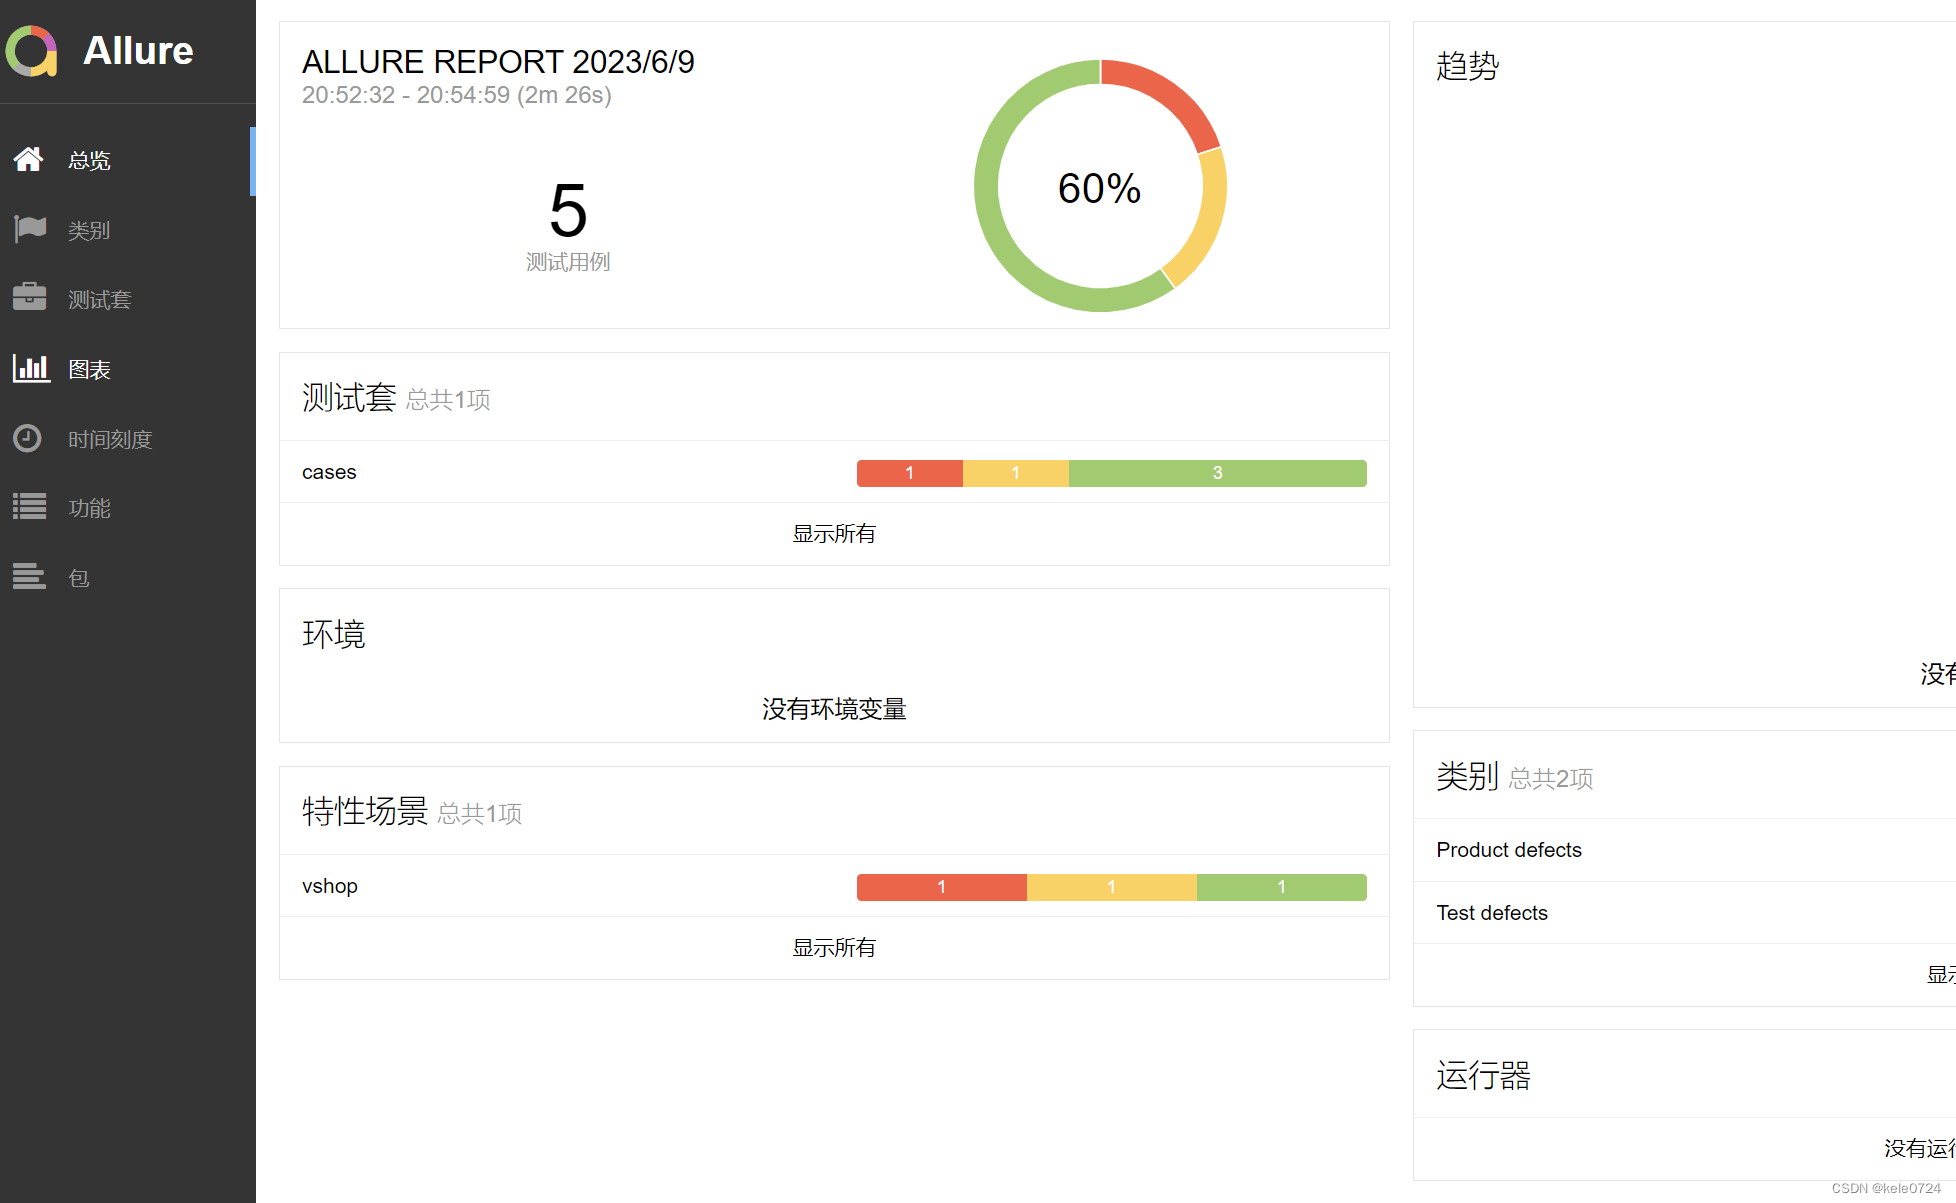Click the aligned-lines icon for 包

29,576
